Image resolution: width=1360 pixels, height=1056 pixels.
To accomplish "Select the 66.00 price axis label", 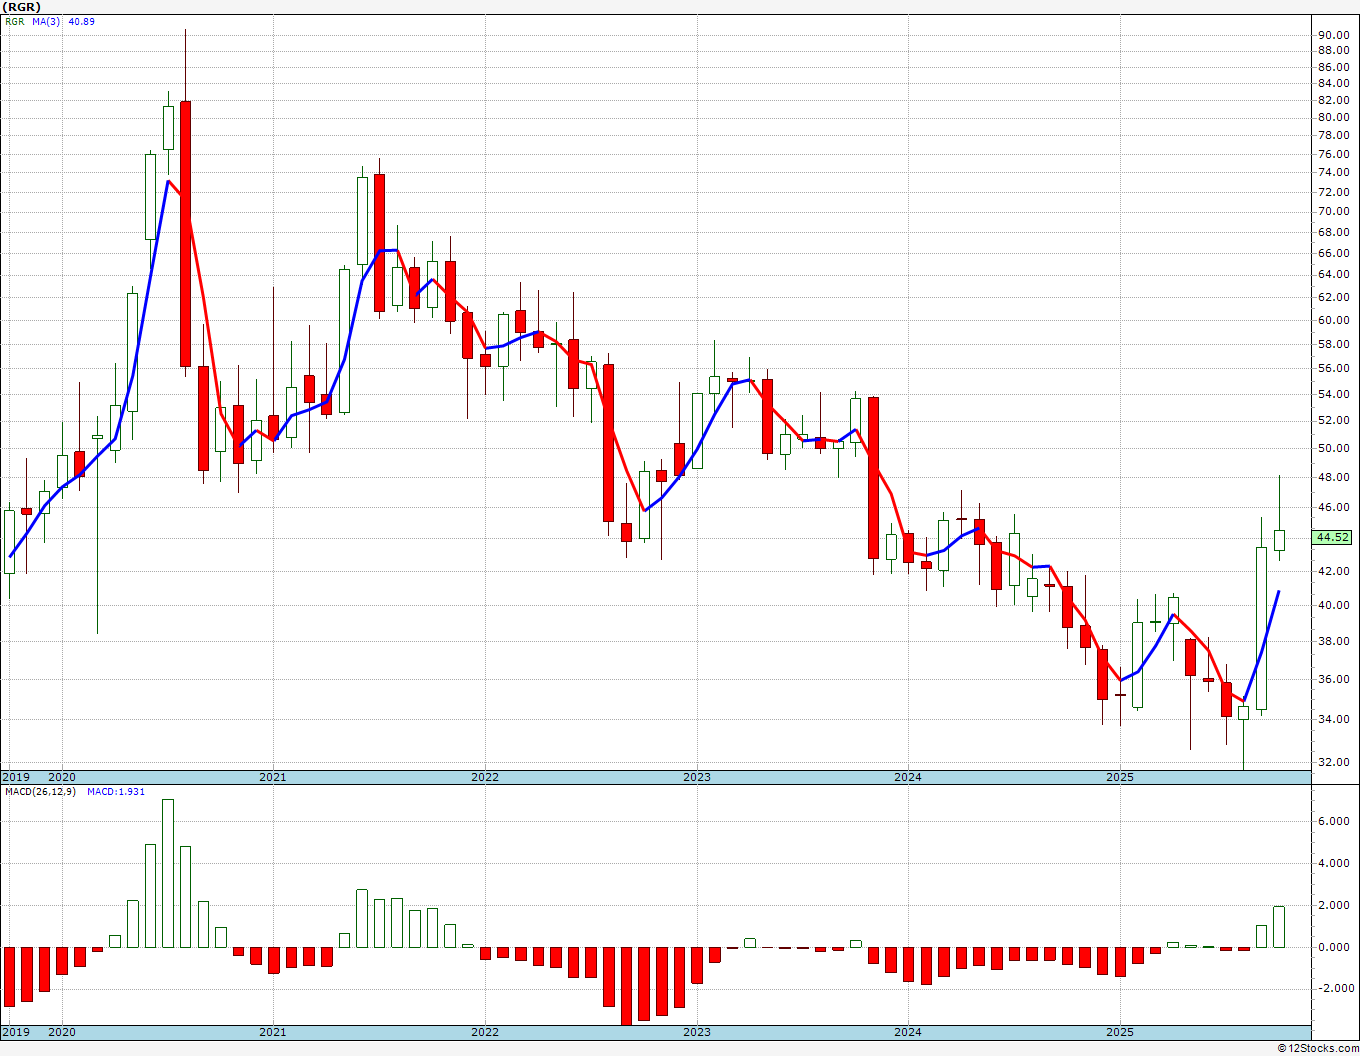I will 1334,253.
